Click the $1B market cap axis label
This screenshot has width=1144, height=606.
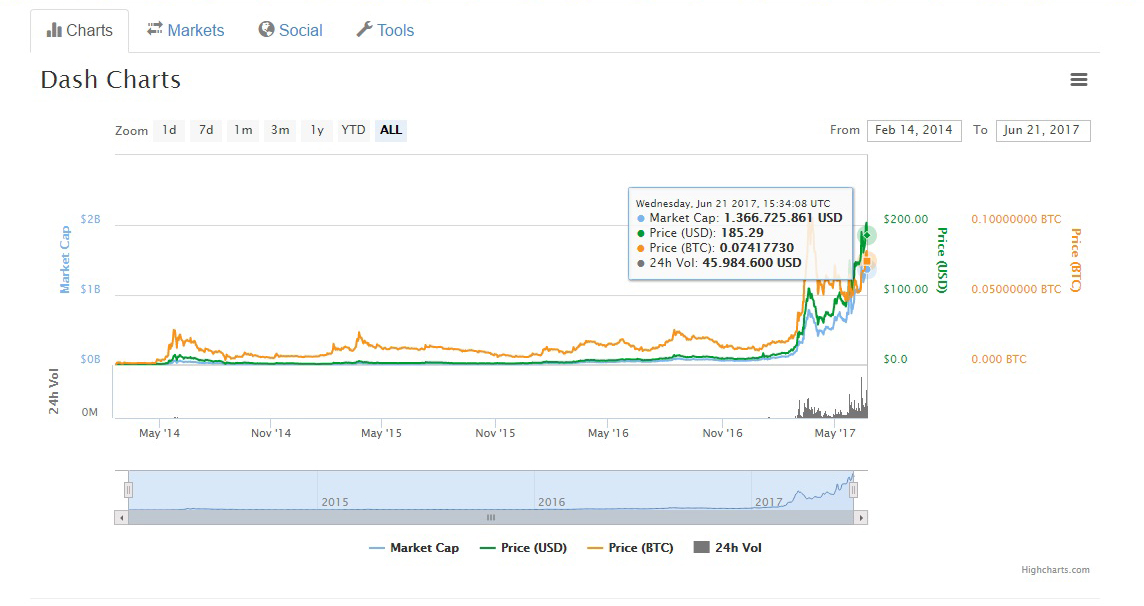point(90,289)
